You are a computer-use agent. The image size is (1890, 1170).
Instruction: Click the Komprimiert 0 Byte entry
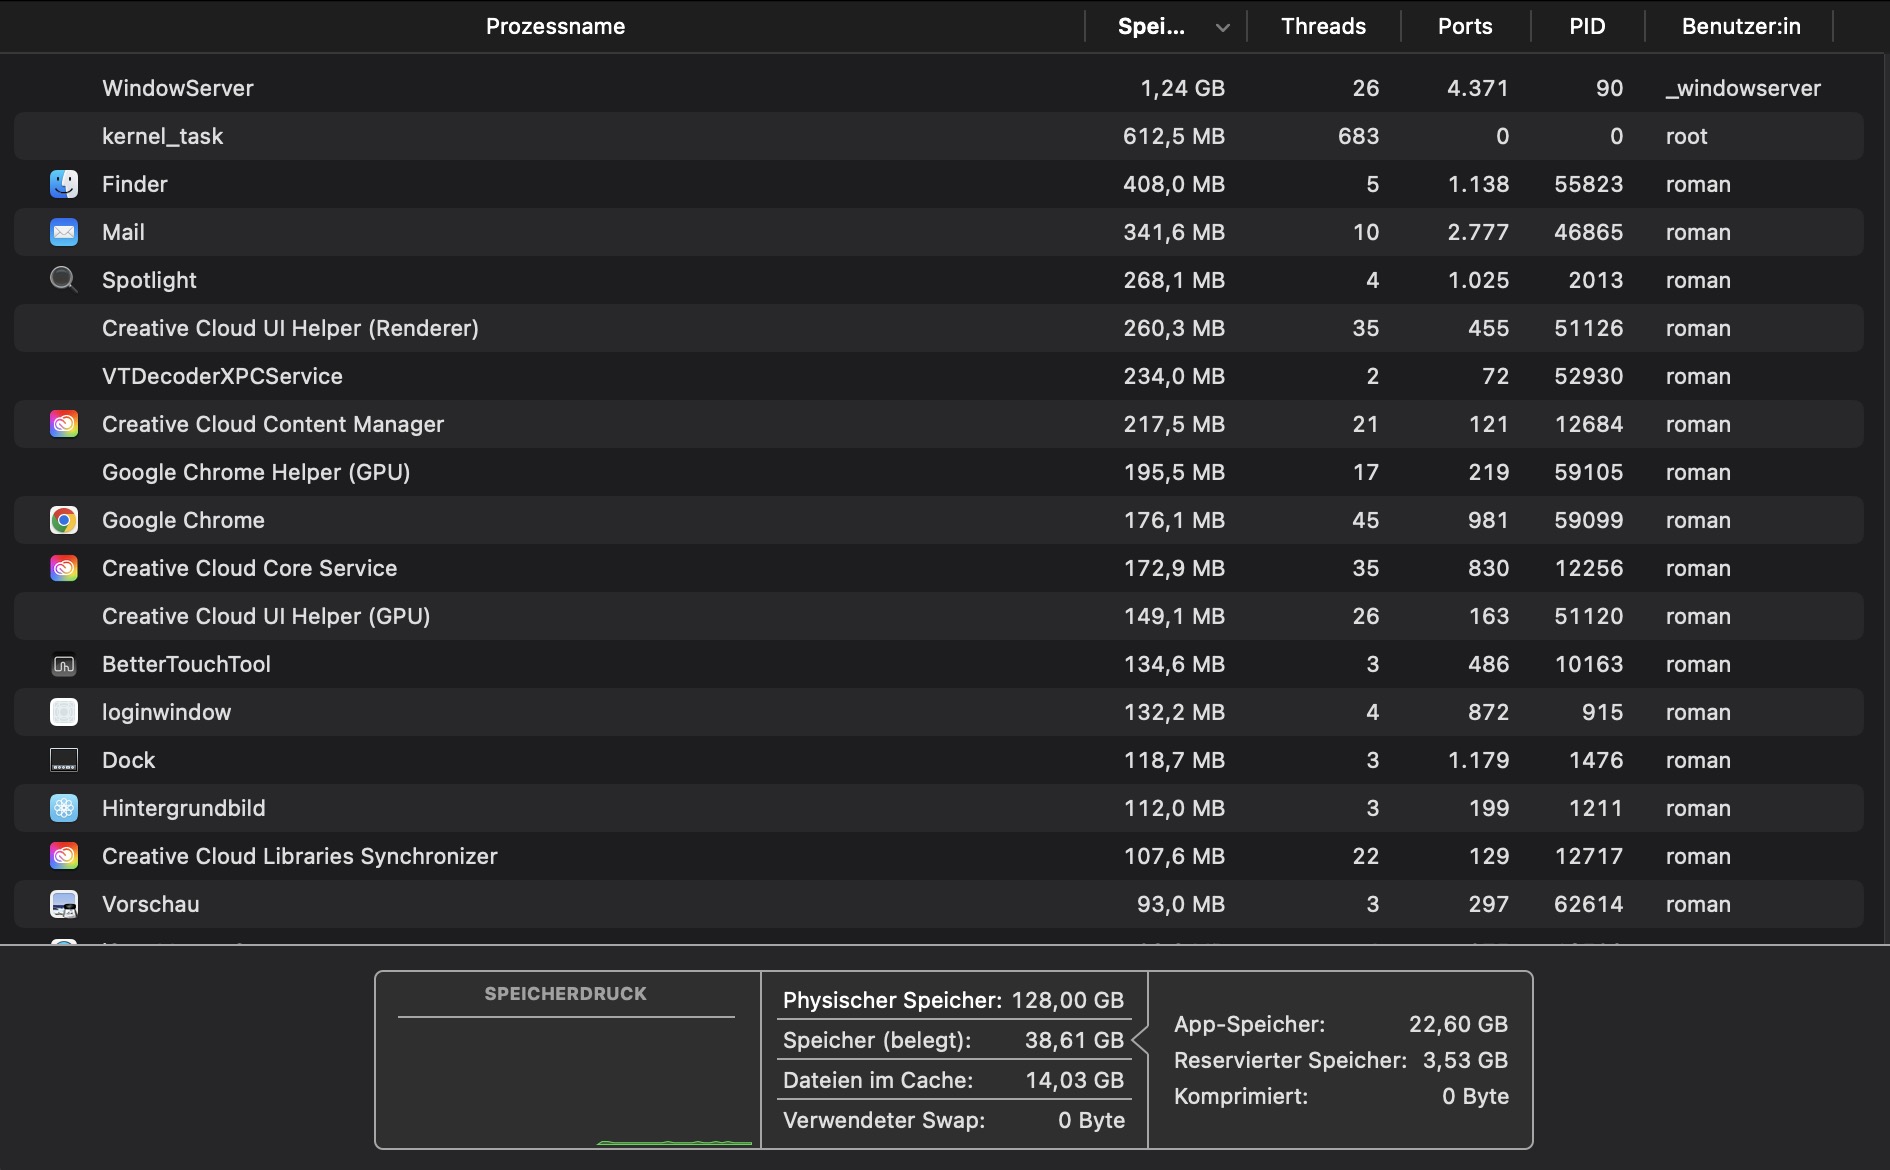tap(1340, 1096)
